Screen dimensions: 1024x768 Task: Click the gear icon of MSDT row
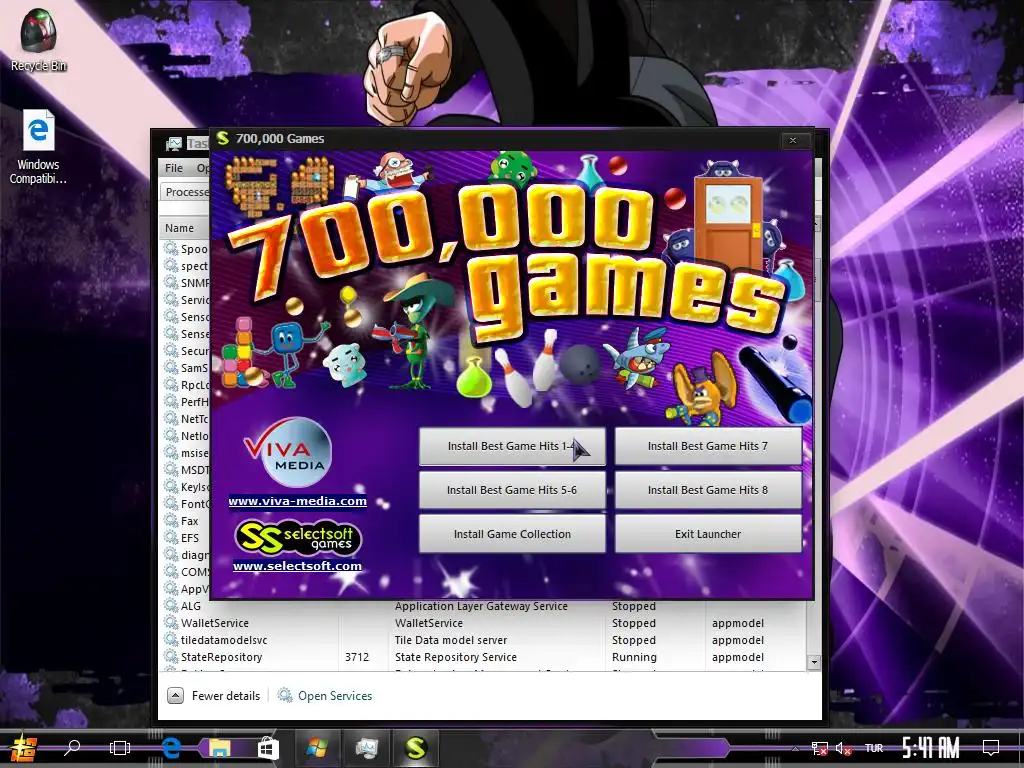tap(171, 470)
